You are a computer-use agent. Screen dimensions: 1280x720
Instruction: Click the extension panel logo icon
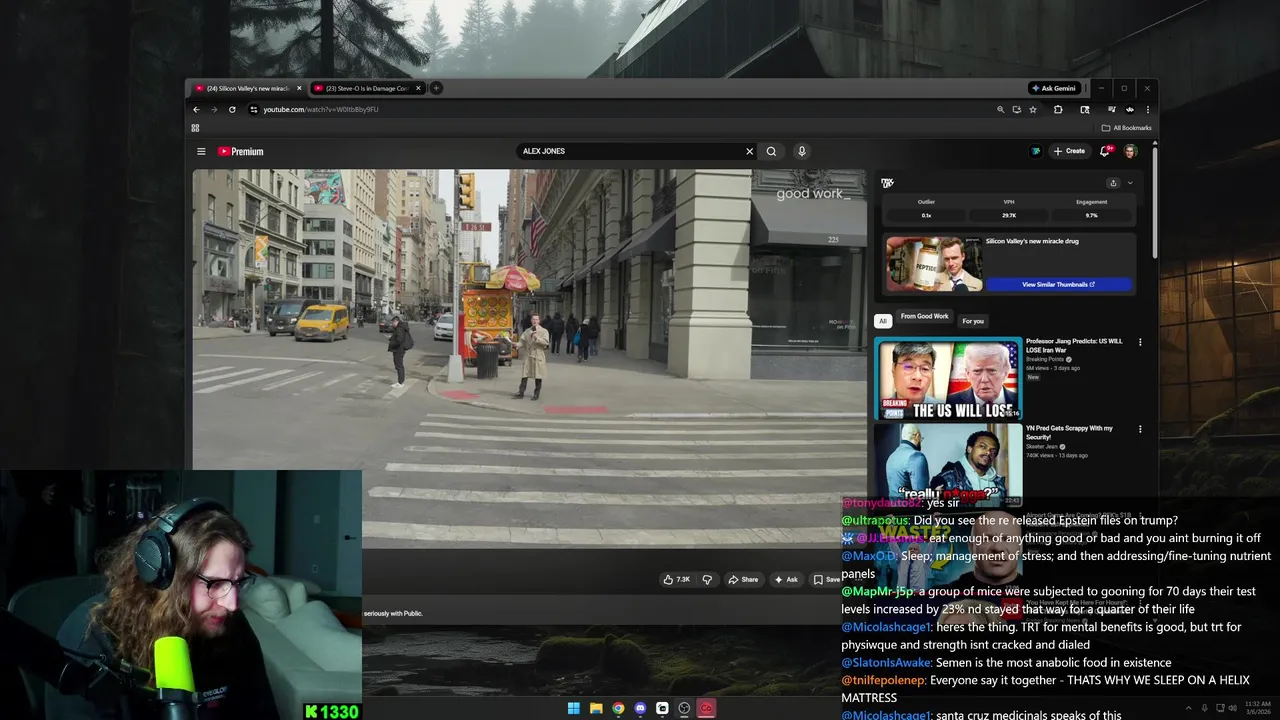887,183
